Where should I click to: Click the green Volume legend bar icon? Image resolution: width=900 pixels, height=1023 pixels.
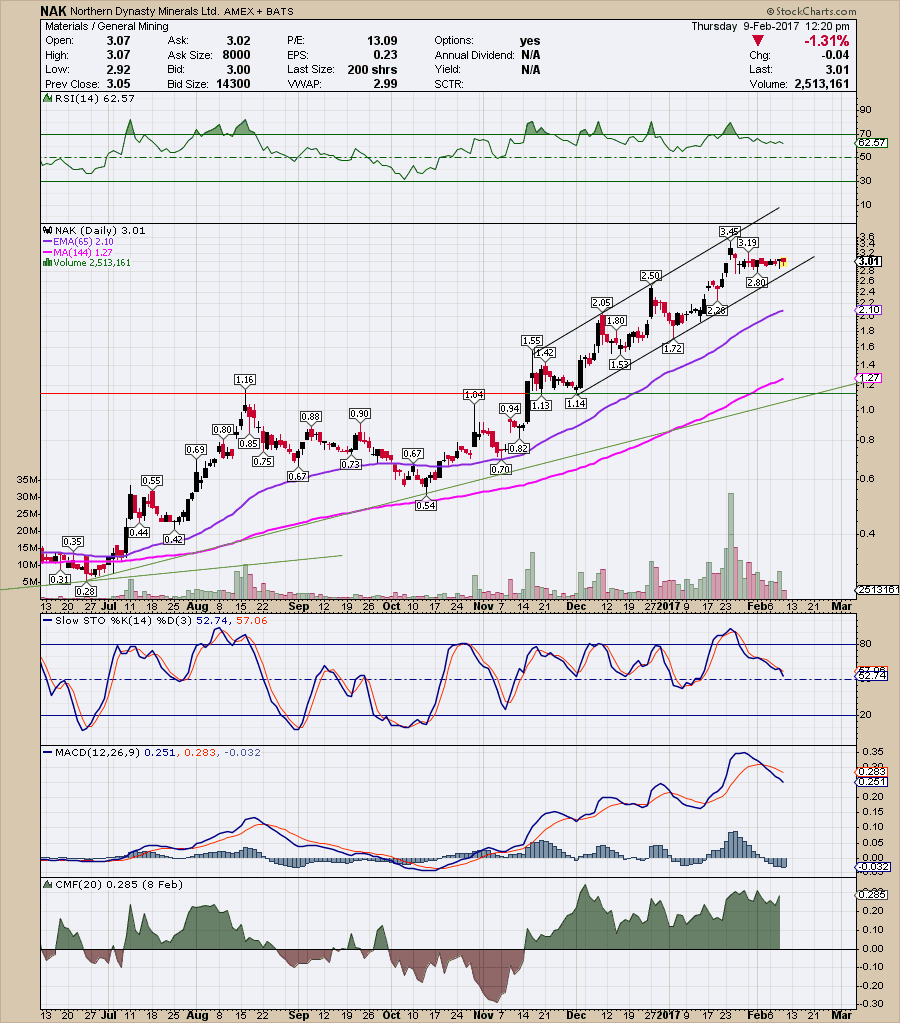[x=47, y=263]
